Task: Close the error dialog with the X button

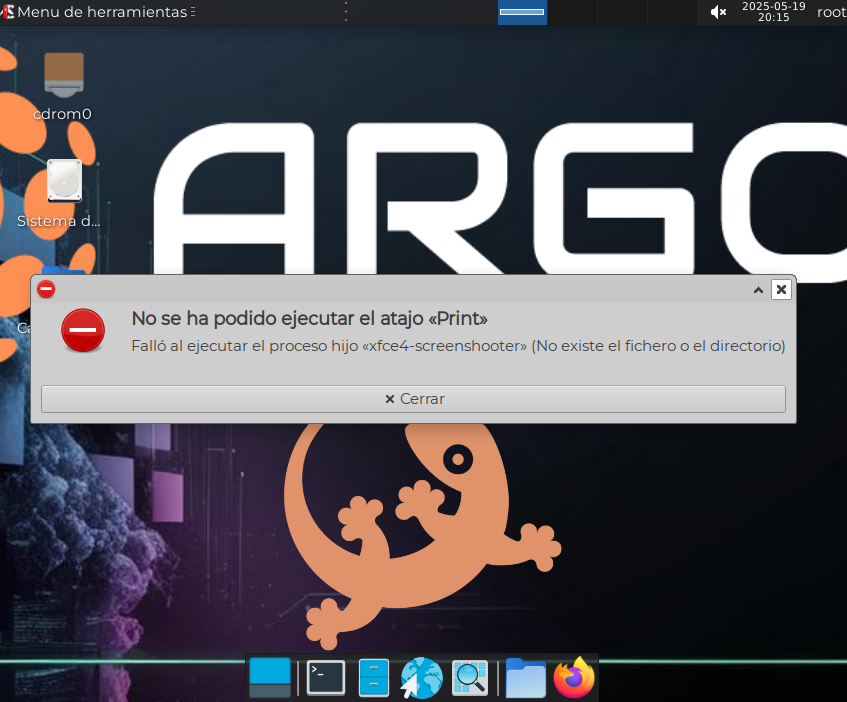Action: (x=781, y=290)
